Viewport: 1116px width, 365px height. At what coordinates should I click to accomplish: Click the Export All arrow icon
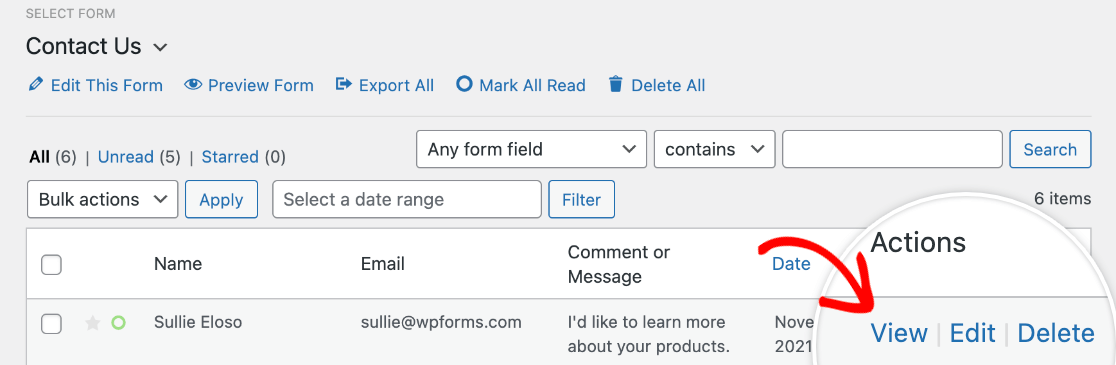coord(344,85)
